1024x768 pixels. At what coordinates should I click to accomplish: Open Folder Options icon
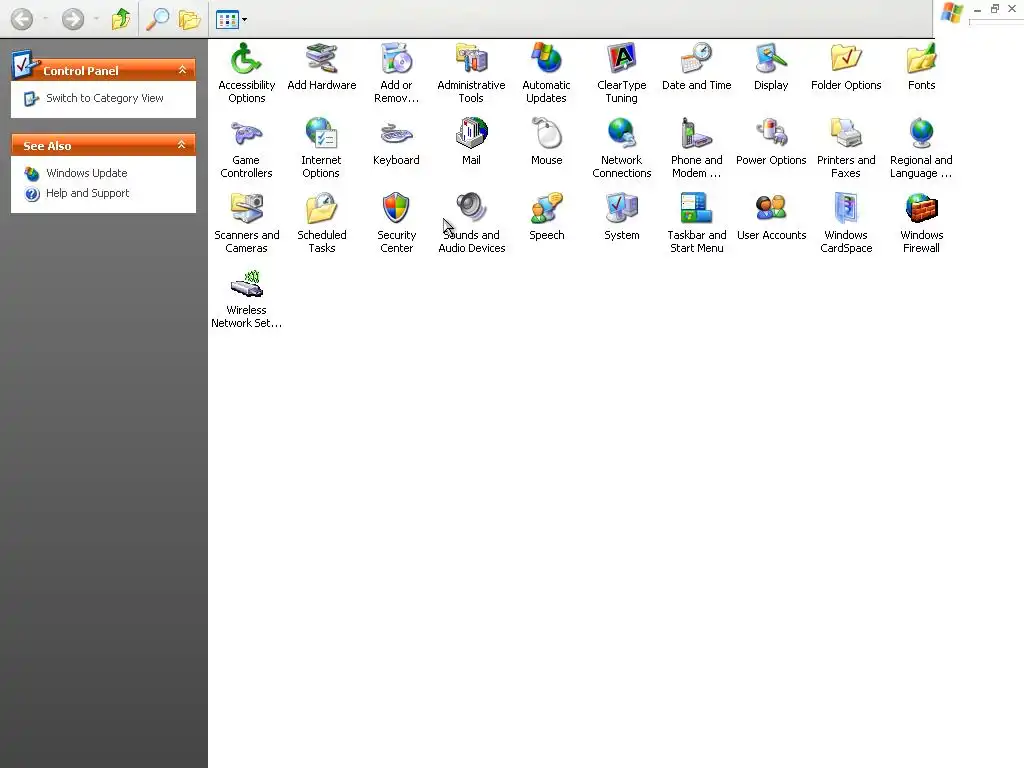click(x=846, y=59)
